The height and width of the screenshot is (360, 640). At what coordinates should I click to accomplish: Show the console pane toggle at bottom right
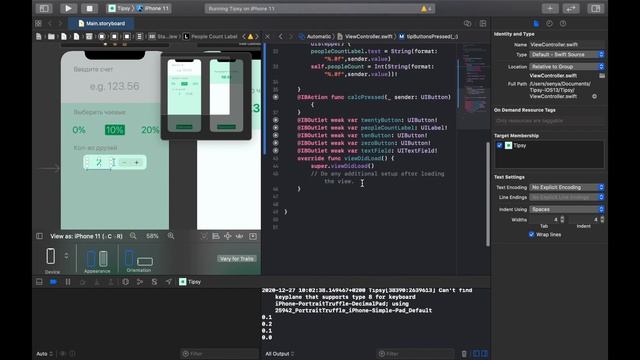484,354
